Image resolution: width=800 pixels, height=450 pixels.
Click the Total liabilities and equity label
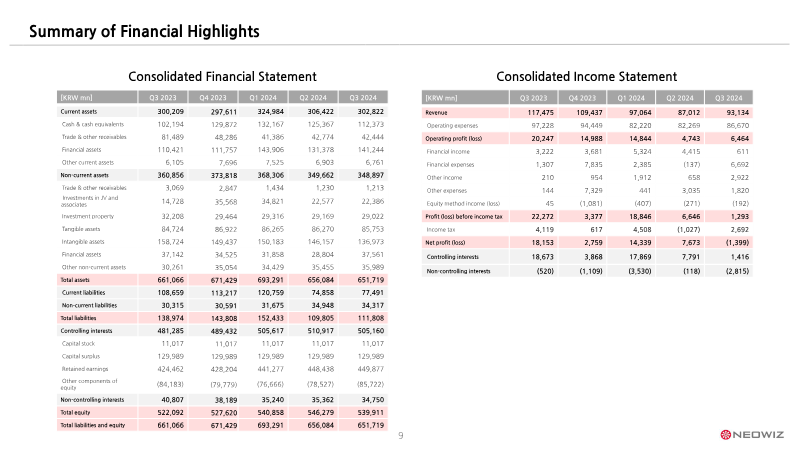click(95, 426)
